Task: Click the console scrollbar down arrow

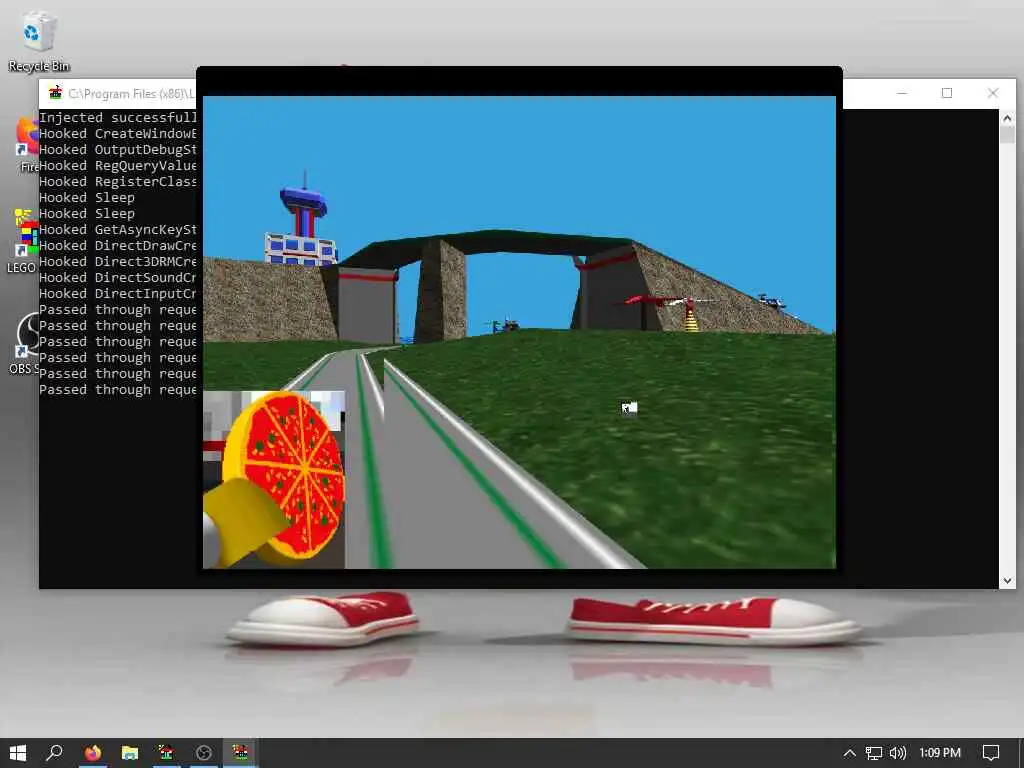Action: point(1007,581)
